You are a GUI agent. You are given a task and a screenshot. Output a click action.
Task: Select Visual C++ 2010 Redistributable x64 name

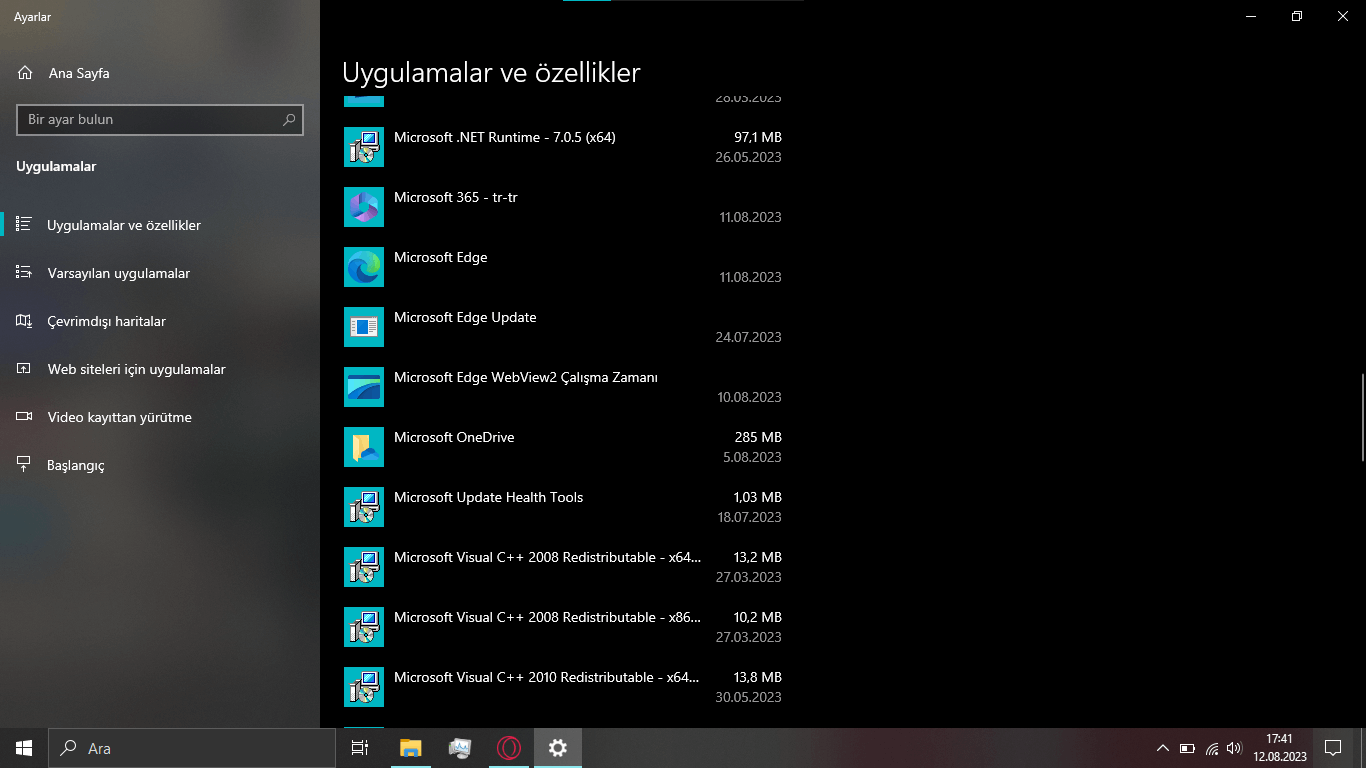[548, 677]
